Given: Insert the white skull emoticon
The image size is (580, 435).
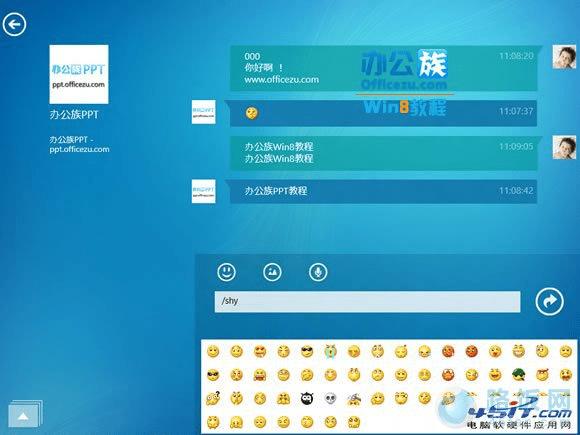Looking at the screenshot, I should pyautogui.click(x=330, y=398).
